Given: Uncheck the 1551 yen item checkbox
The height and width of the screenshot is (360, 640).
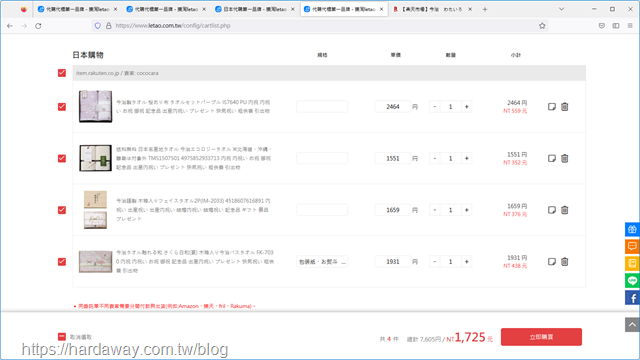Looking at the screenshot, I should 62,158.
